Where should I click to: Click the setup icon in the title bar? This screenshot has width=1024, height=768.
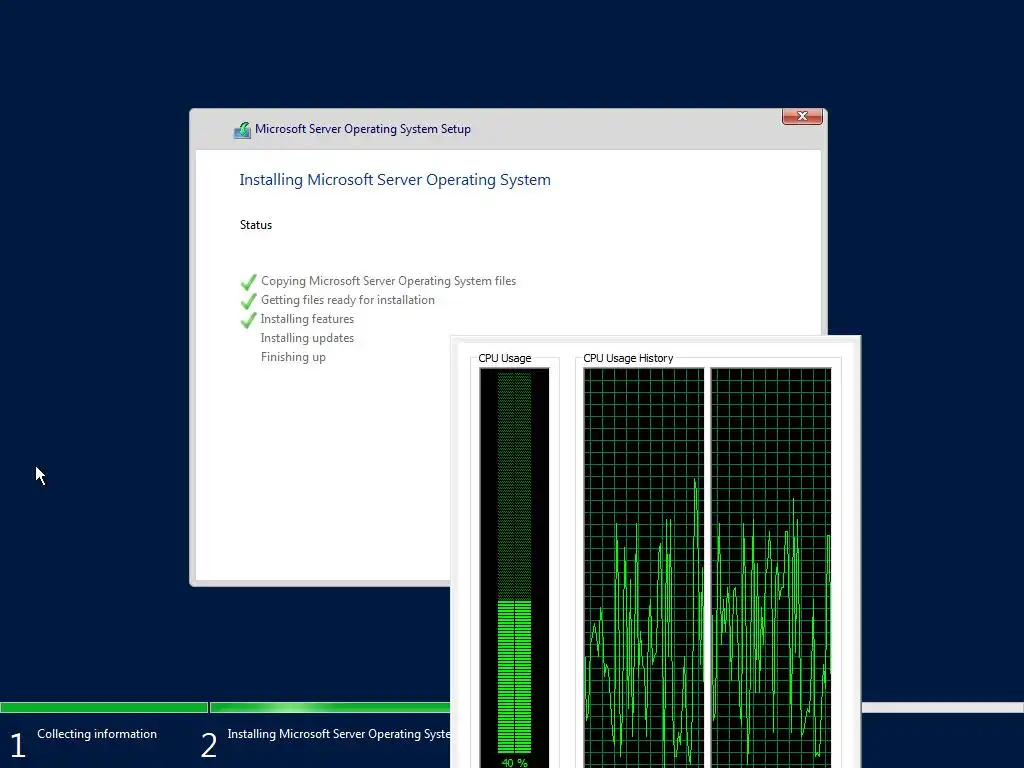[x=242, y=130]
